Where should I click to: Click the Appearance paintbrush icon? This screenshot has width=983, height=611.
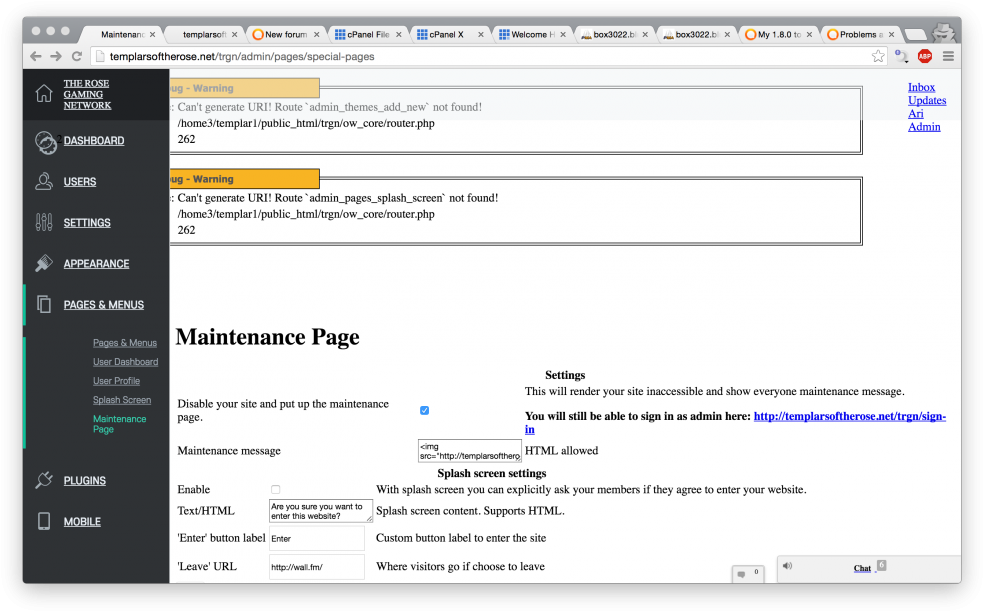(x=44, y=264)
